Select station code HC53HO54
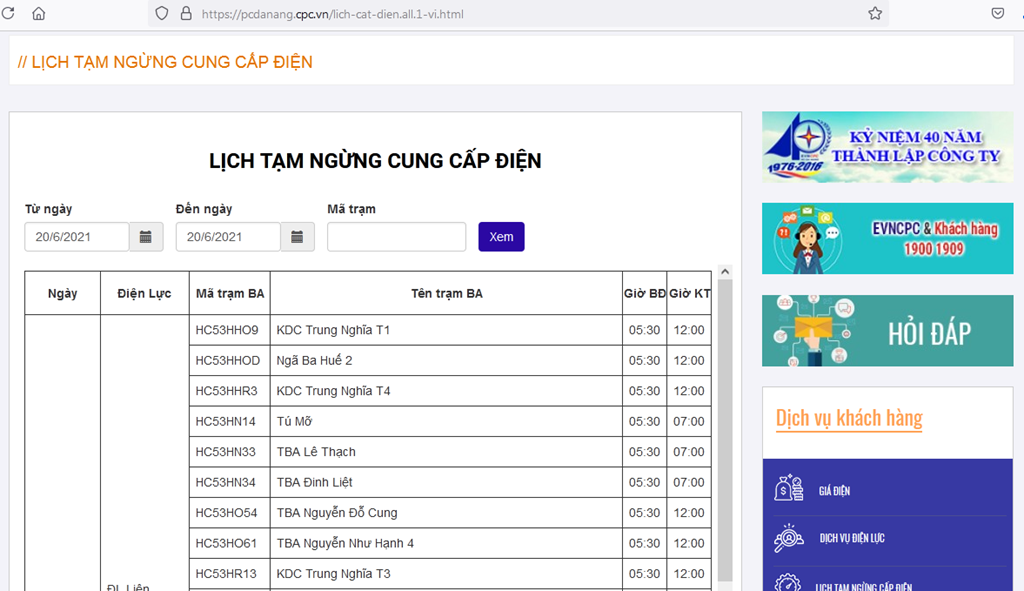 pos(226,513)
